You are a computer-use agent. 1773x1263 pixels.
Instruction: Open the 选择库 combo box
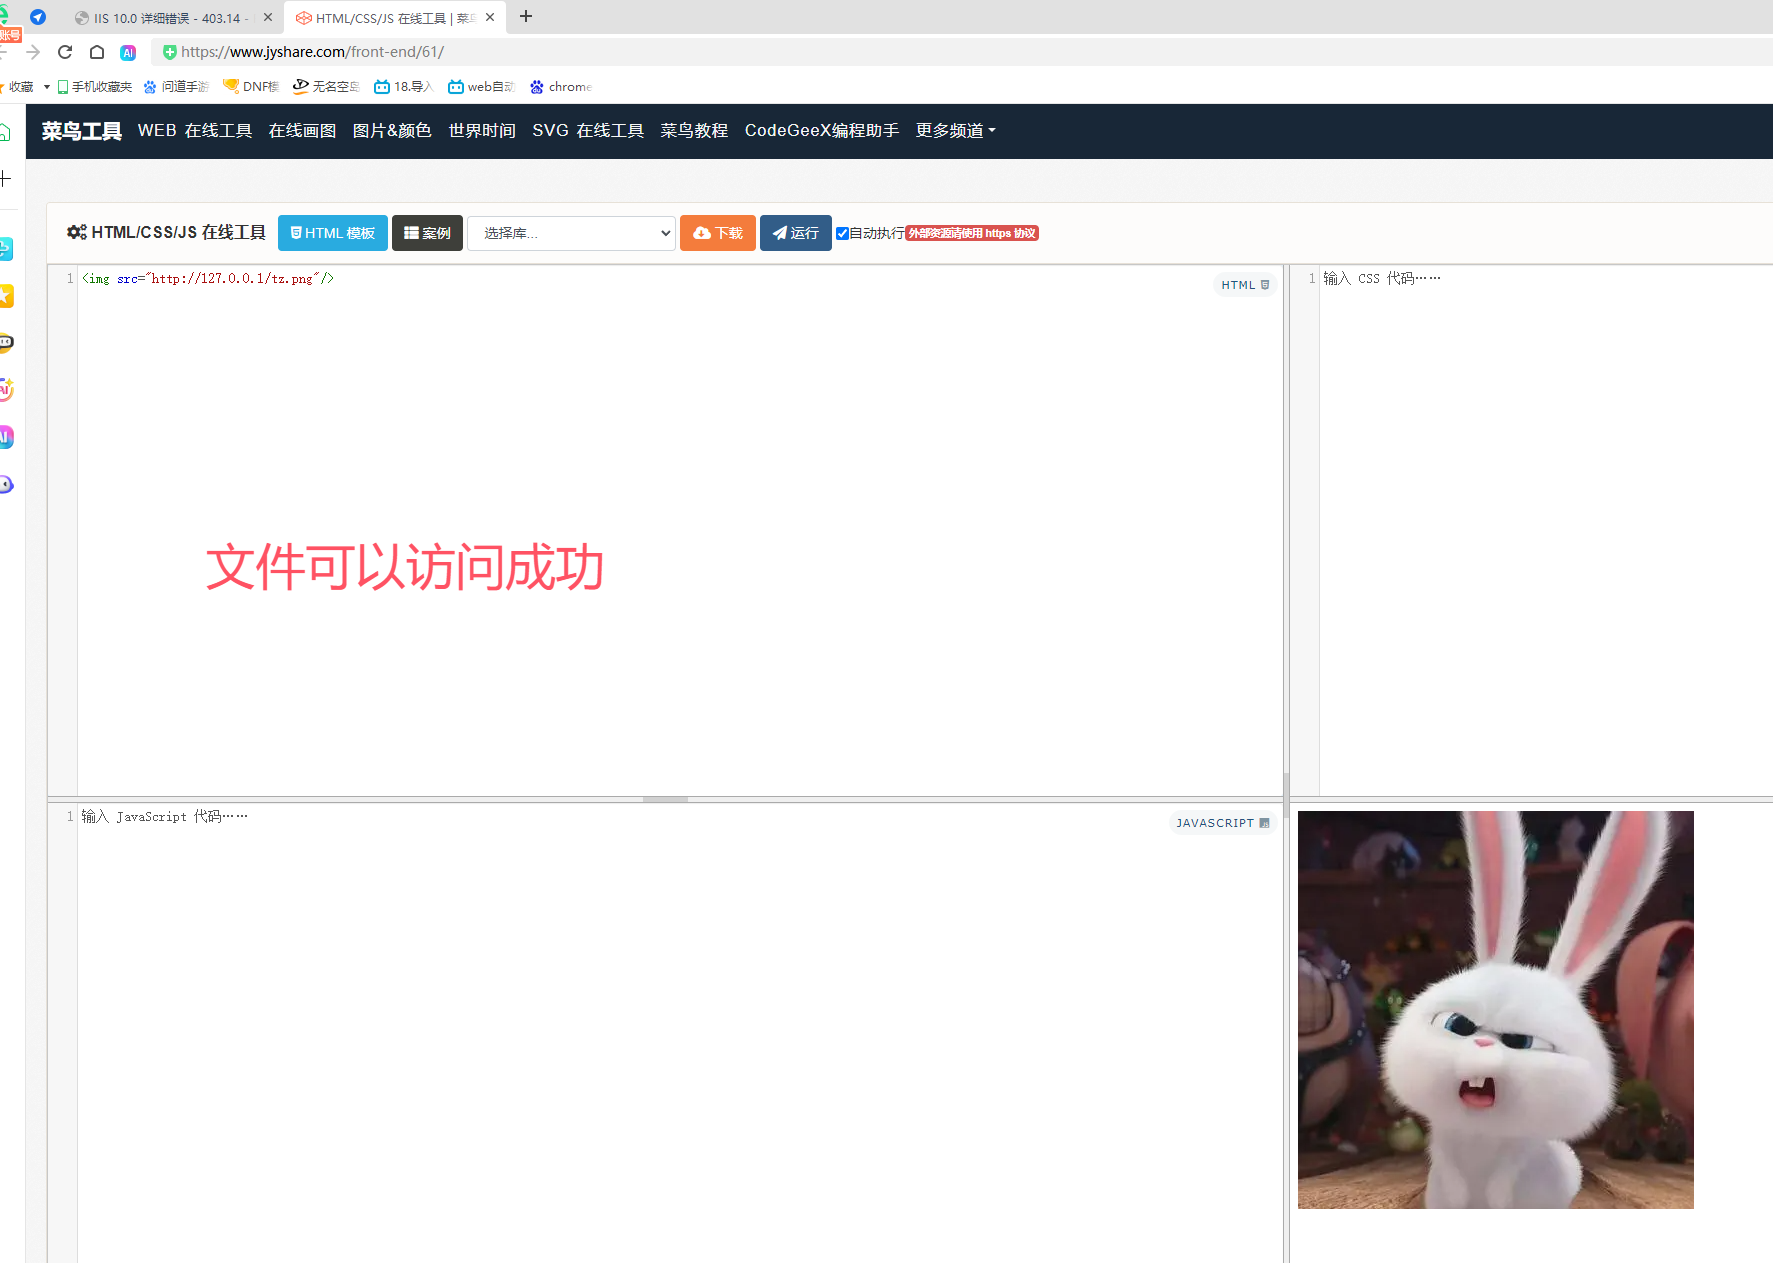coord(571,233)
